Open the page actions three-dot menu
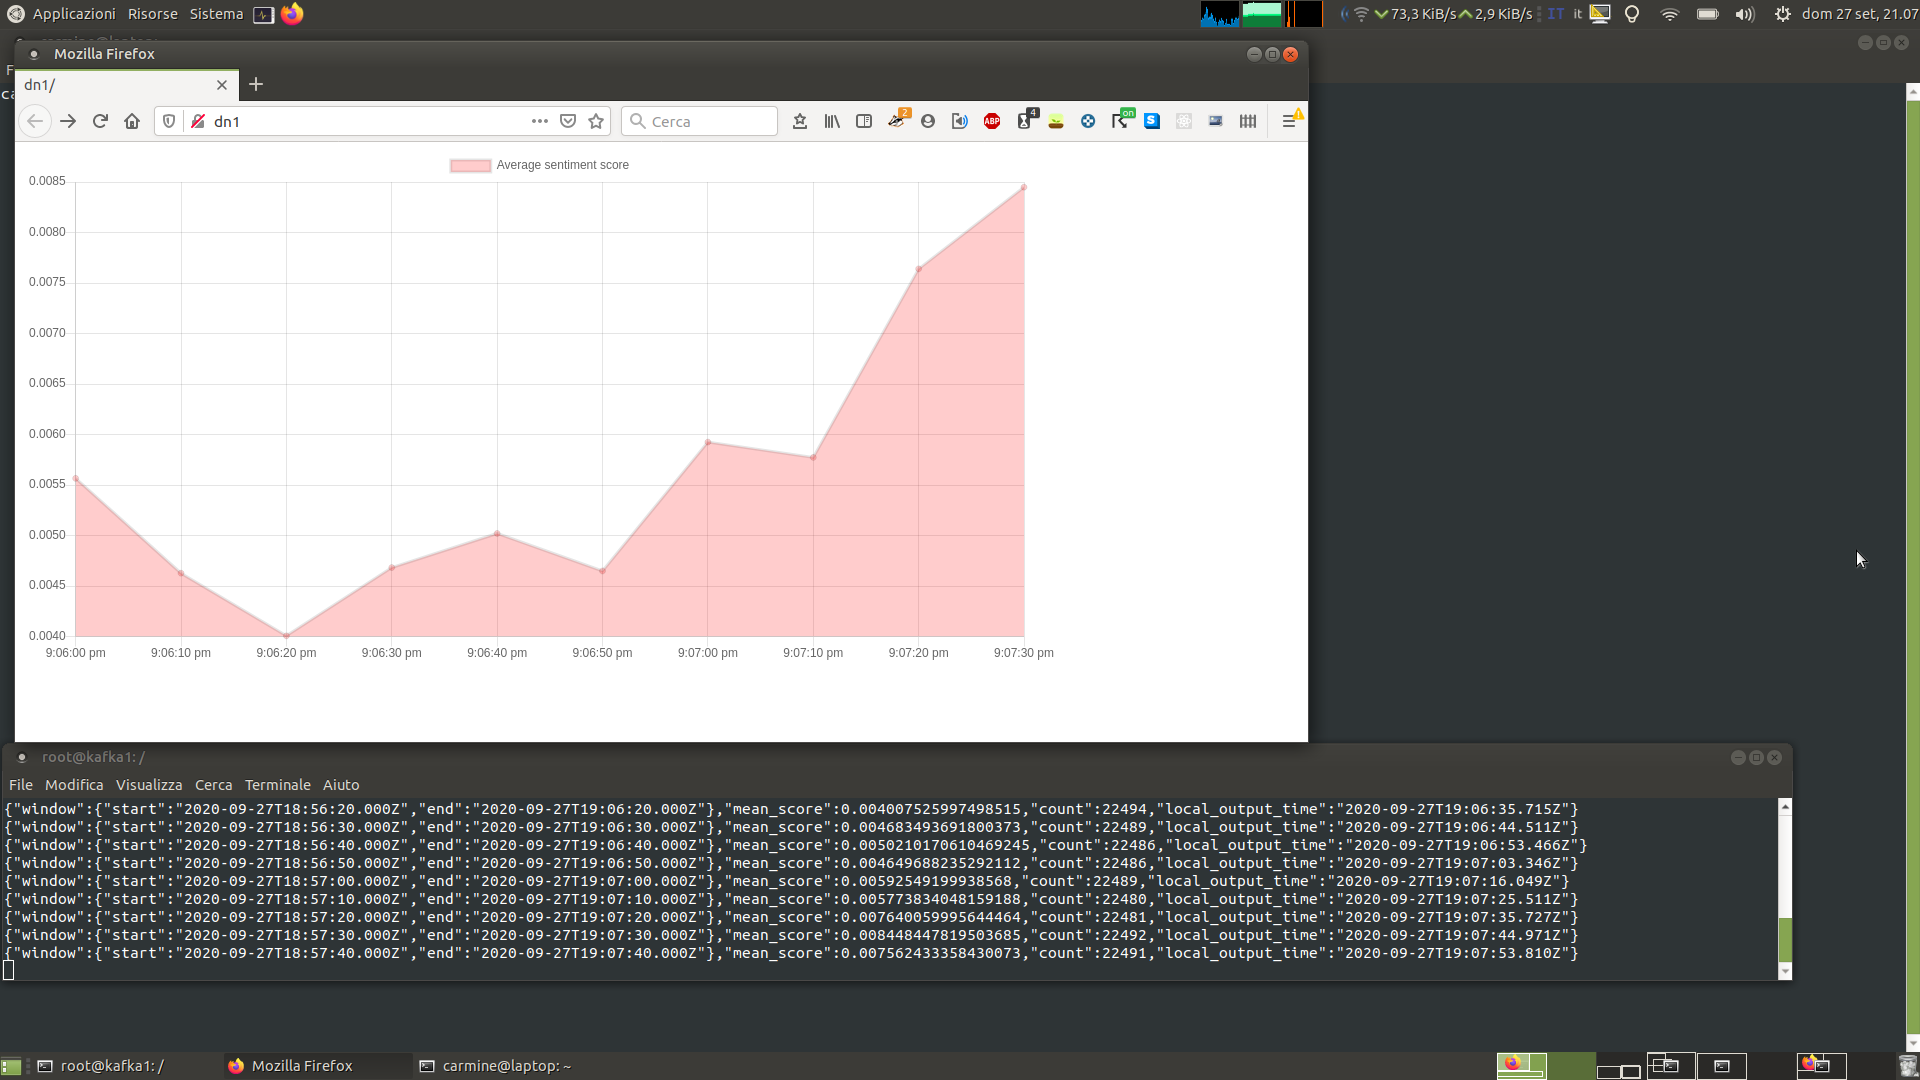The width and height of the screenshot is (1920, 1080). (540, 121)
